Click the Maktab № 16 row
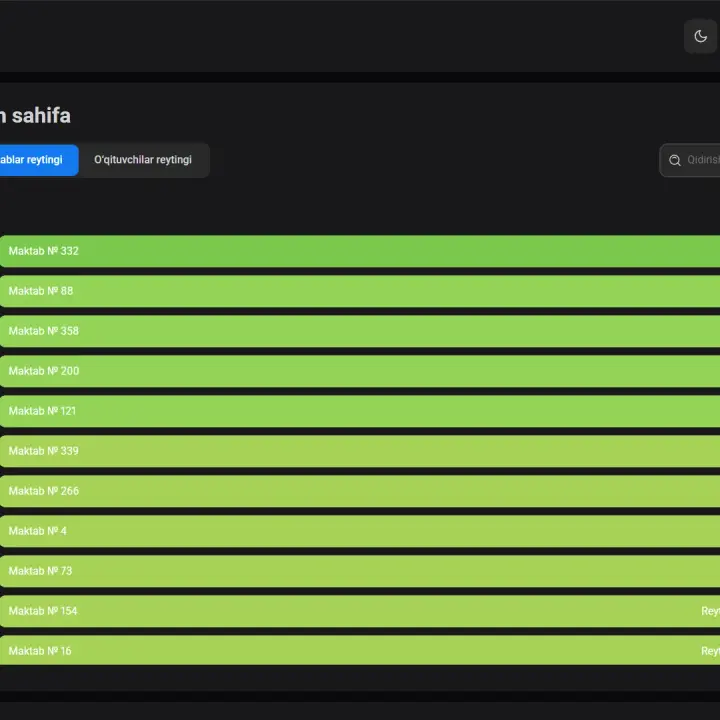 [x=360, y=650]
